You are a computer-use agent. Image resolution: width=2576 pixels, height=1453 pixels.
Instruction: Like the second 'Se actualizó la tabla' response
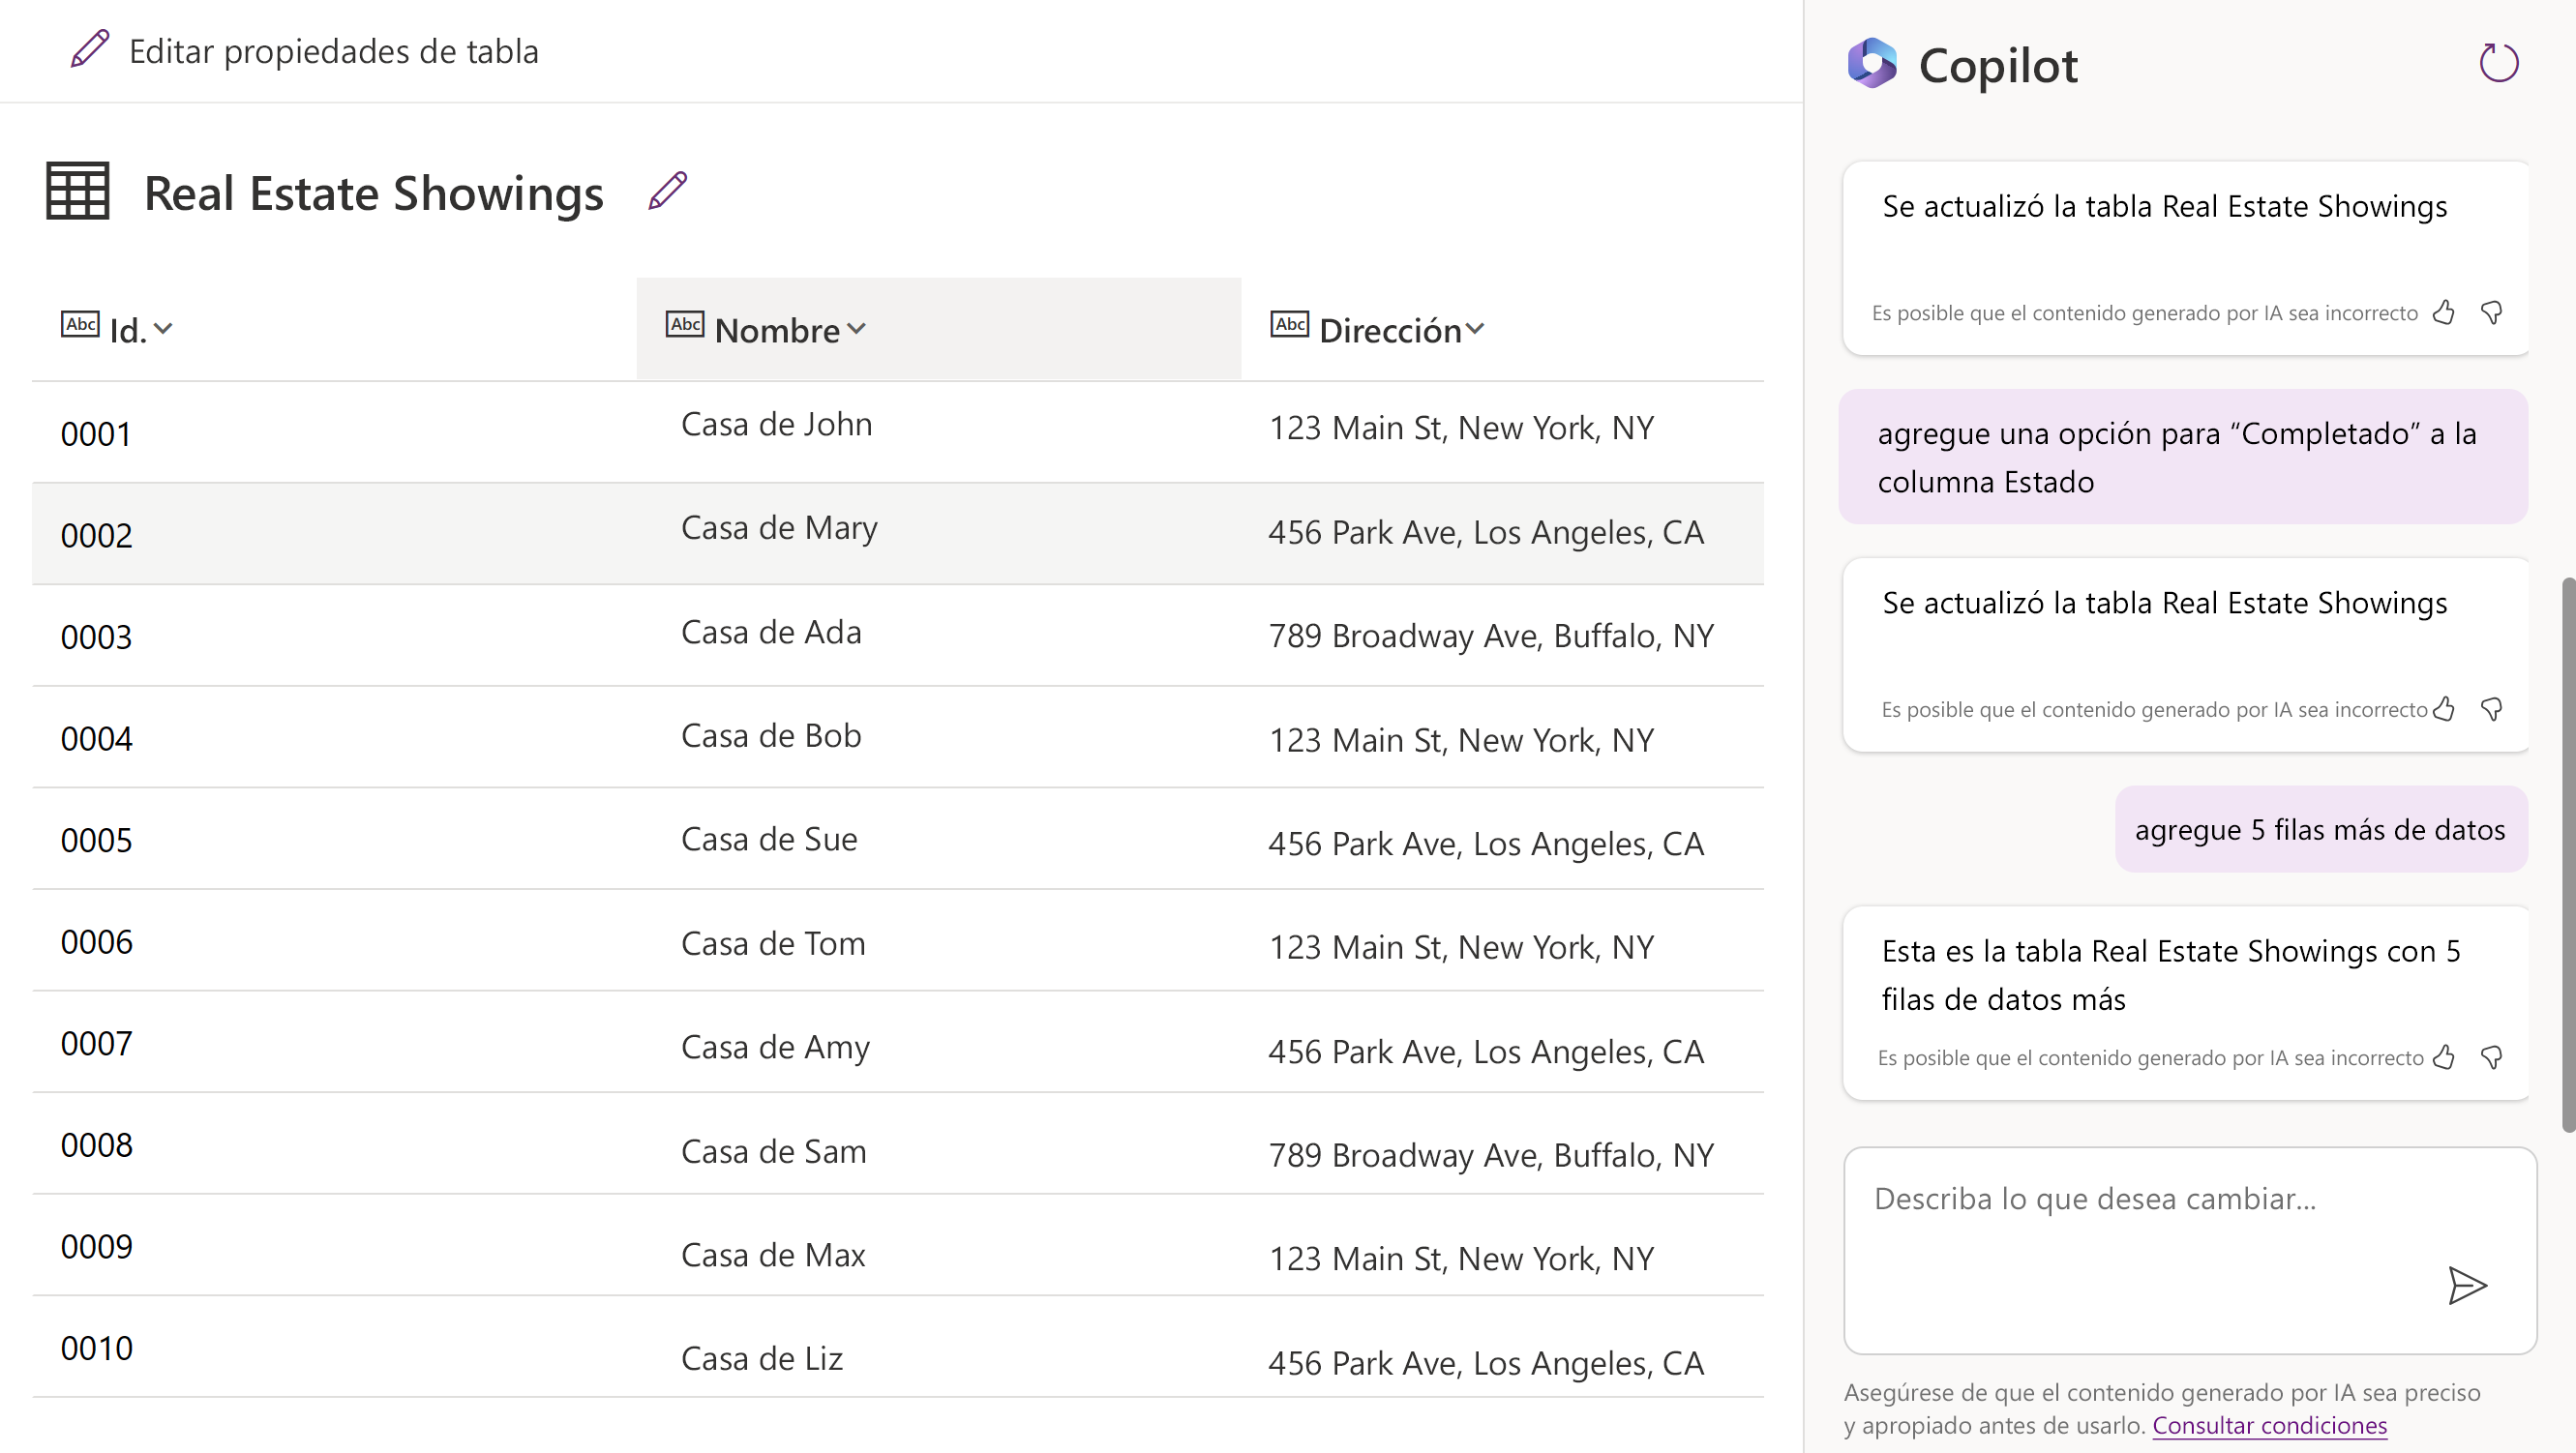[2444, 709]
